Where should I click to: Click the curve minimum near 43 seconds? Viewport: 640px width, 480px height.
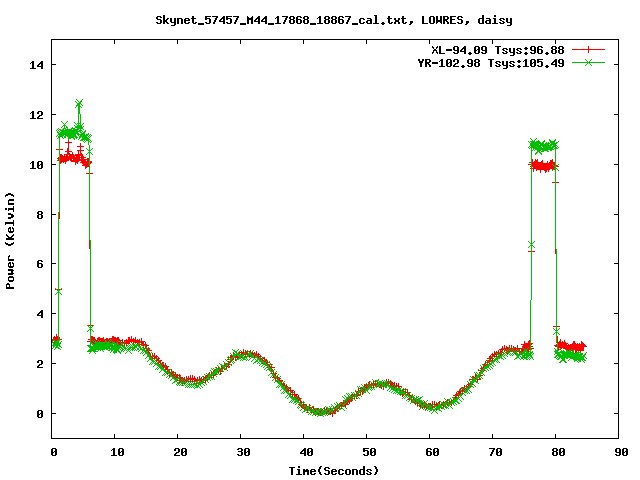(x=320, y=412)
